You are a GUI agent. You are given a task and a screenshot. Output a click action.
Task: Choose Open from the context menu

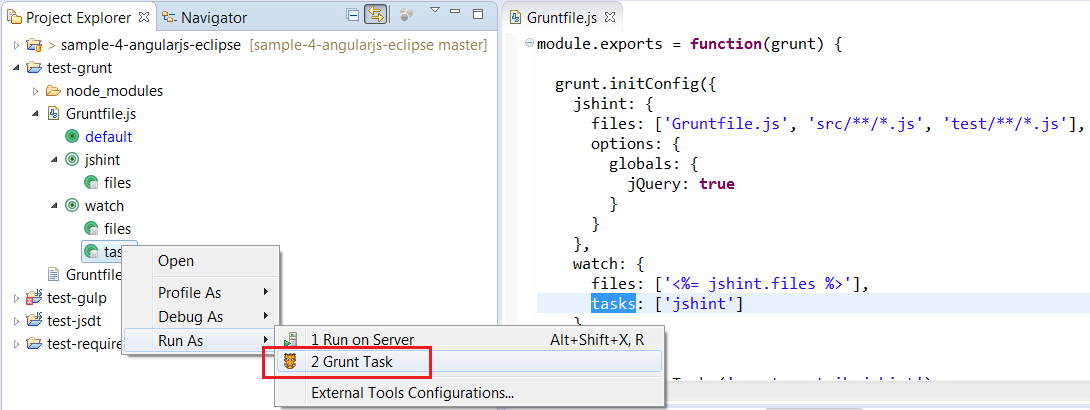176,261
